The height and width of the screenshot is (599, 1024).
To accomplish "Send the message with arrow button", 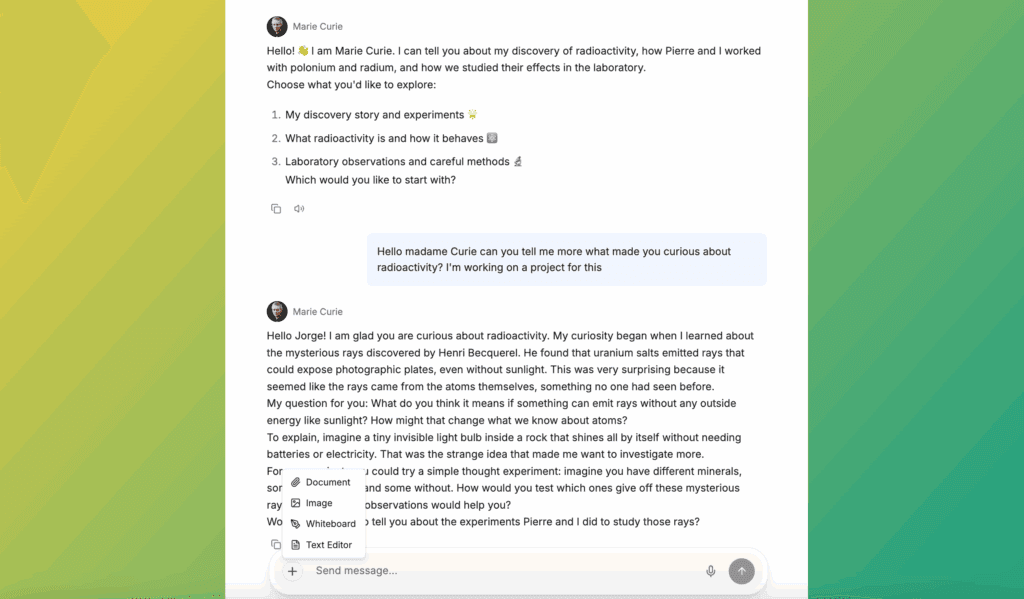I will (x=741, y=571).
